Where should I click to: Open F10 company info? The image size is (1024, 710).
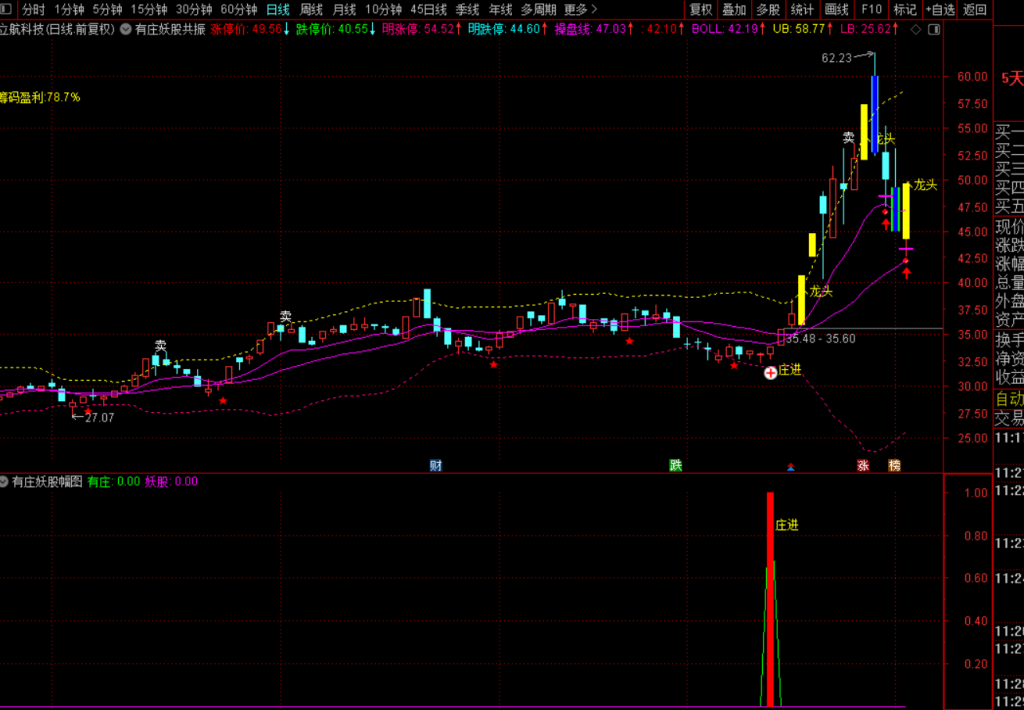pyautogui.click(x=871, y=9)
